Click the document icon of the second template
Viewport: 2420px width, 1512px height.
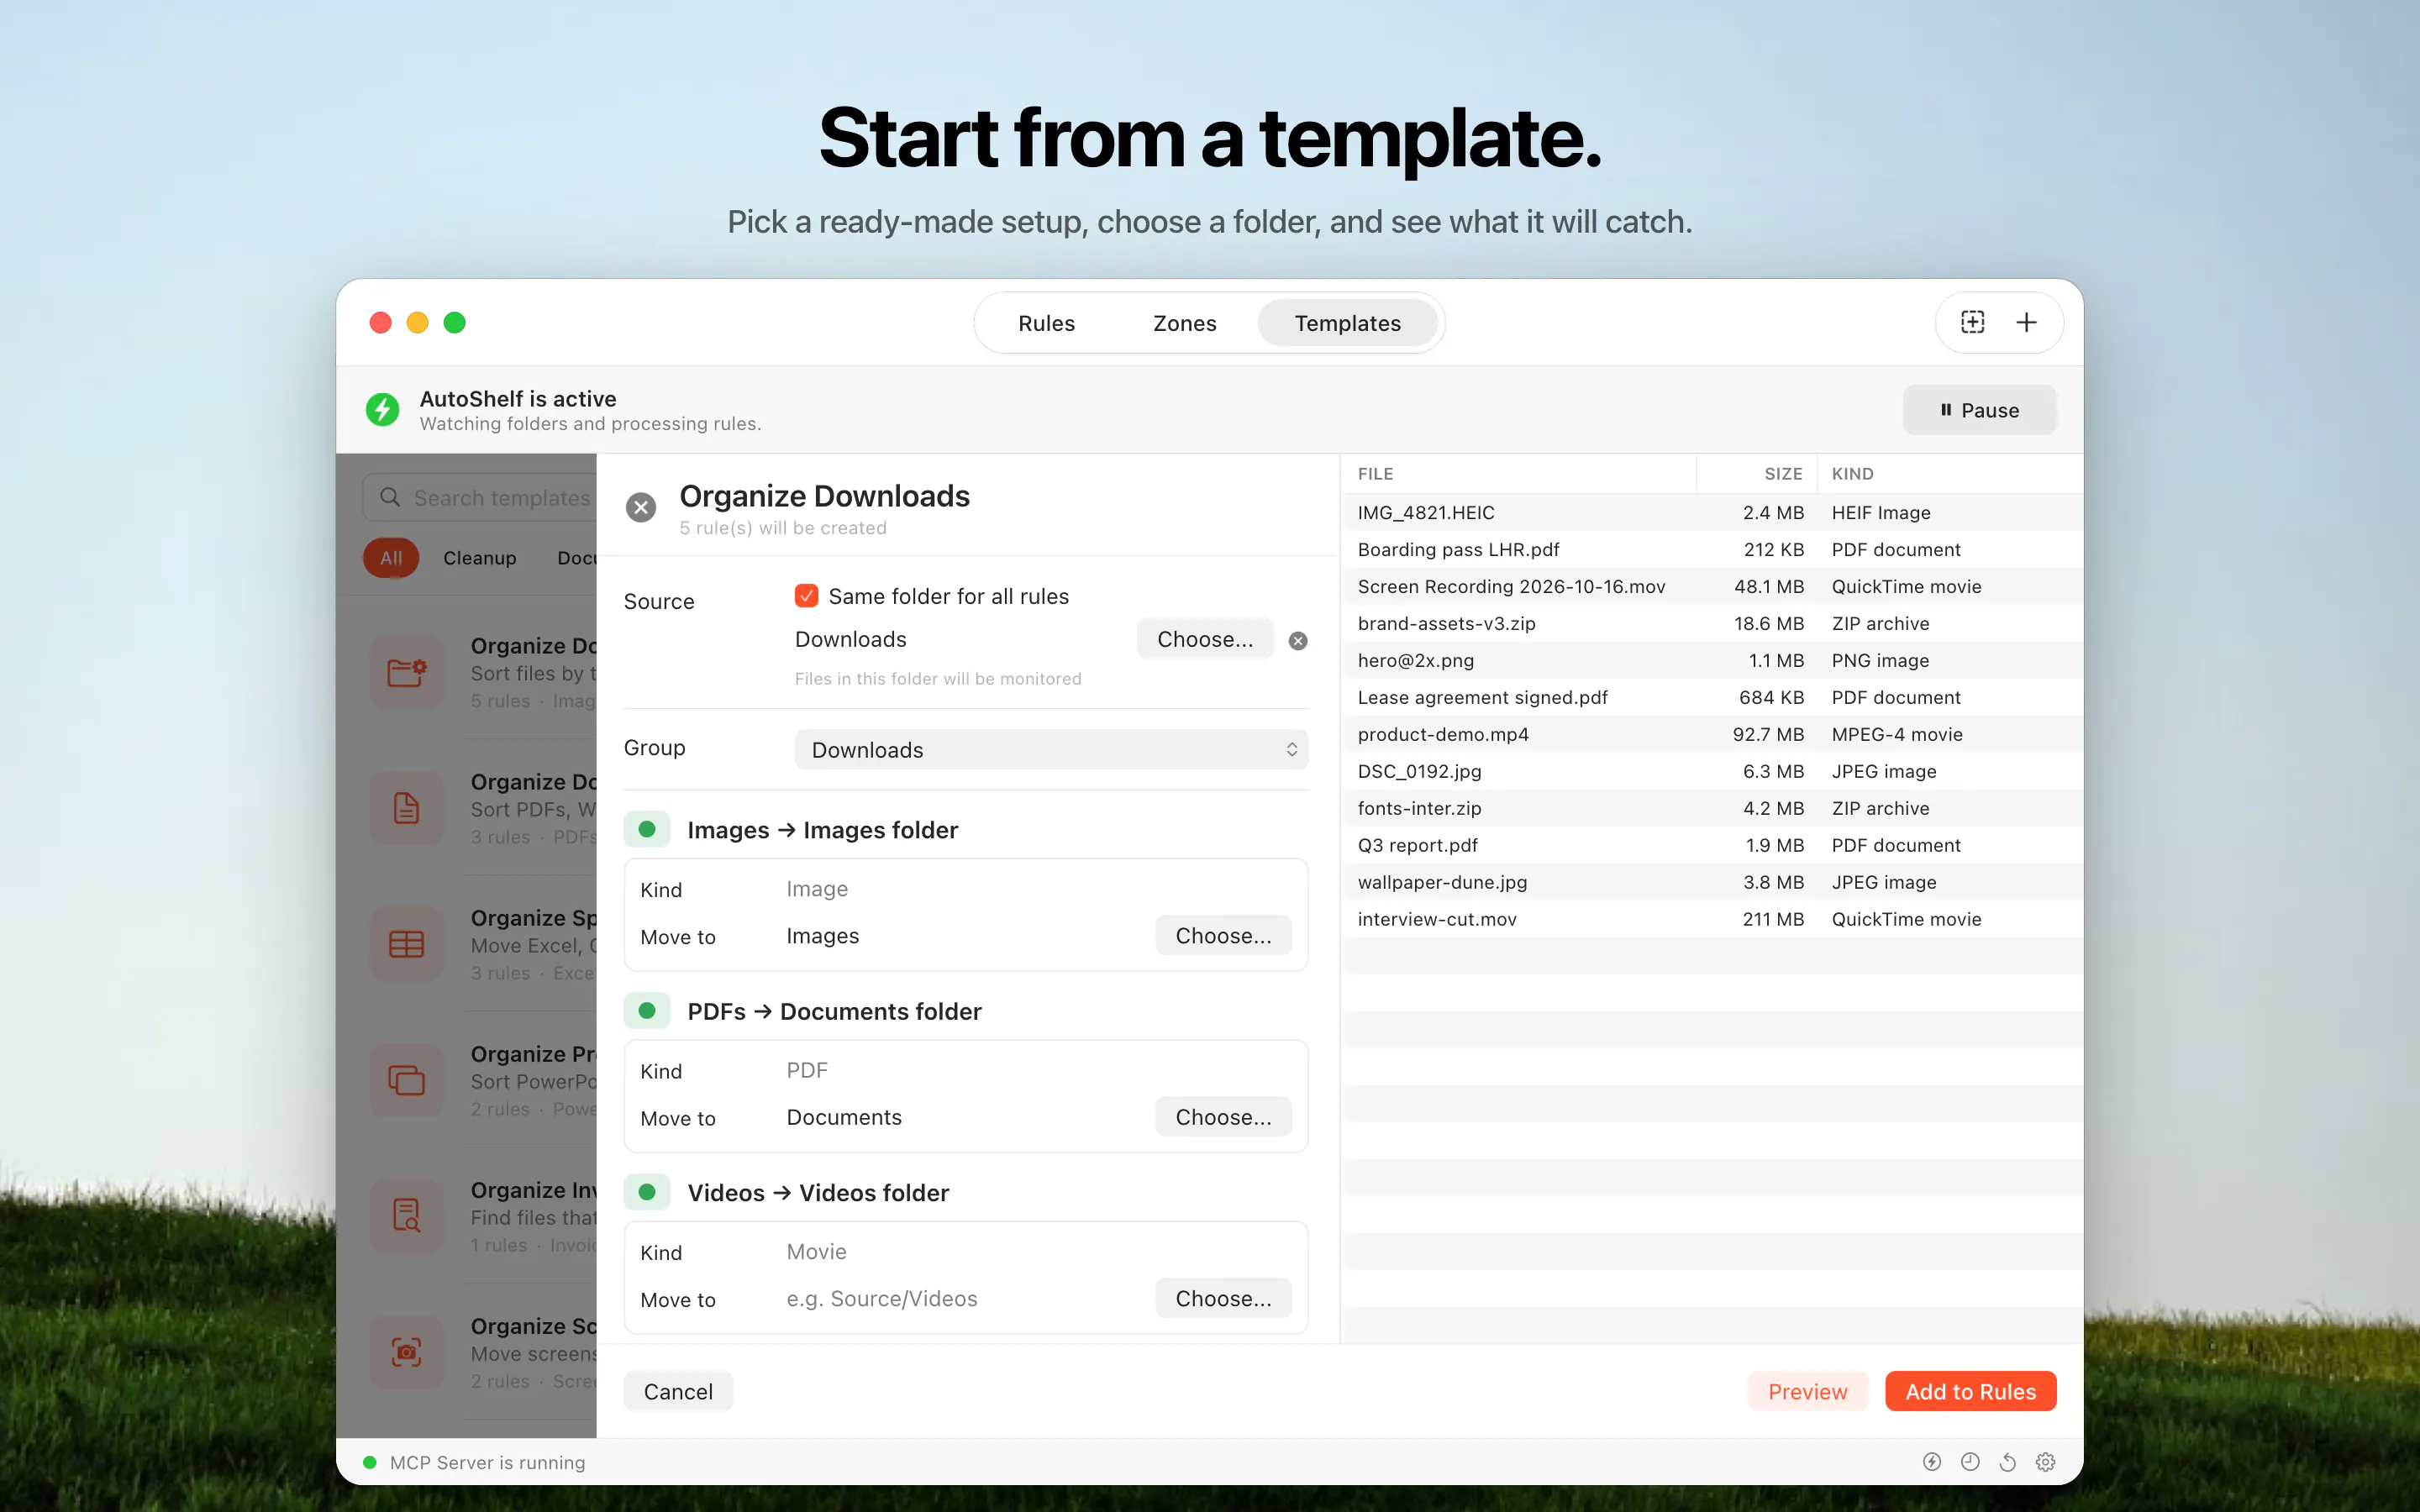406,808
